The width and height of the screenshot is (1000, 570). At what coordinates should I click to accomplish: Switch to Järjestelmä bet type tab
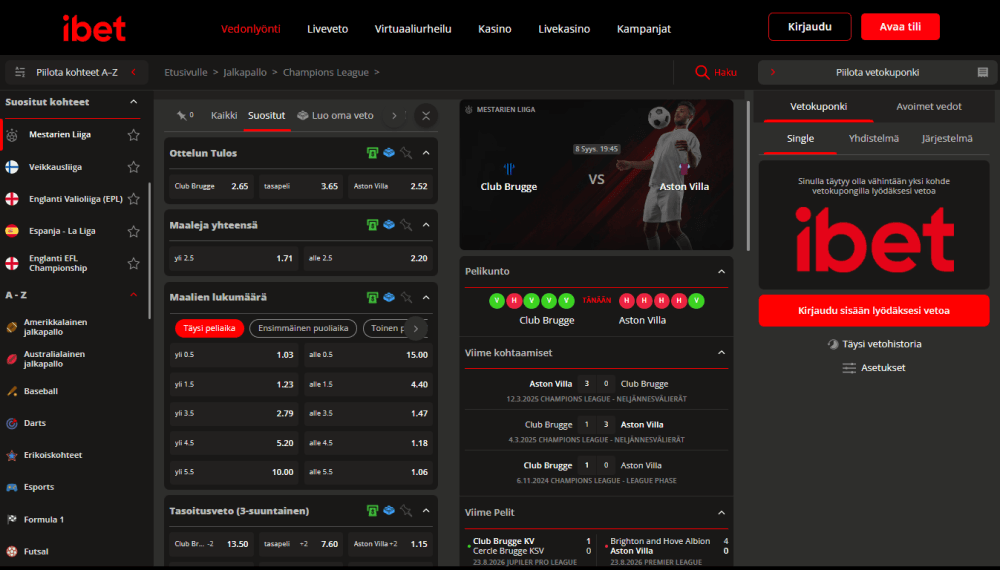click(x=947, y=138)
